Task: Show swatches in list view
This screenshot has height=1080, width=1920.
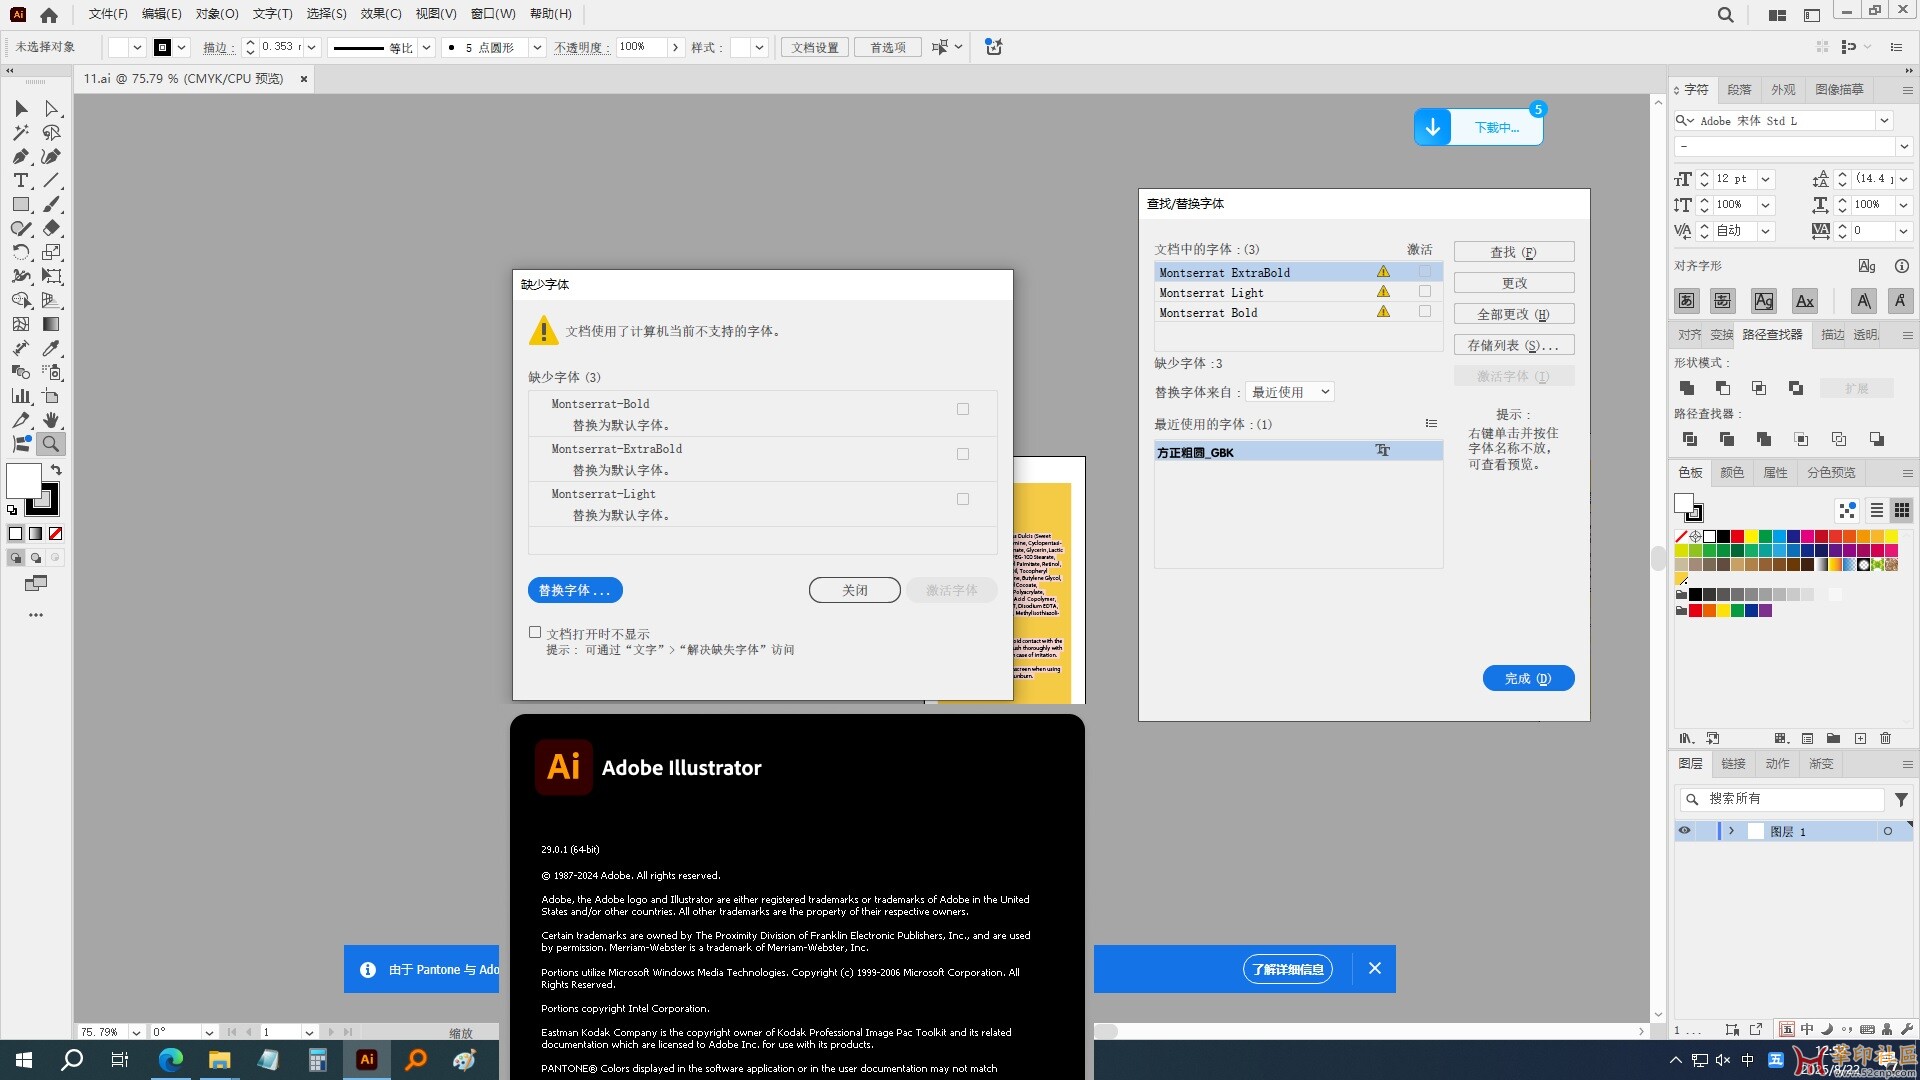Action: point(1877,510)
